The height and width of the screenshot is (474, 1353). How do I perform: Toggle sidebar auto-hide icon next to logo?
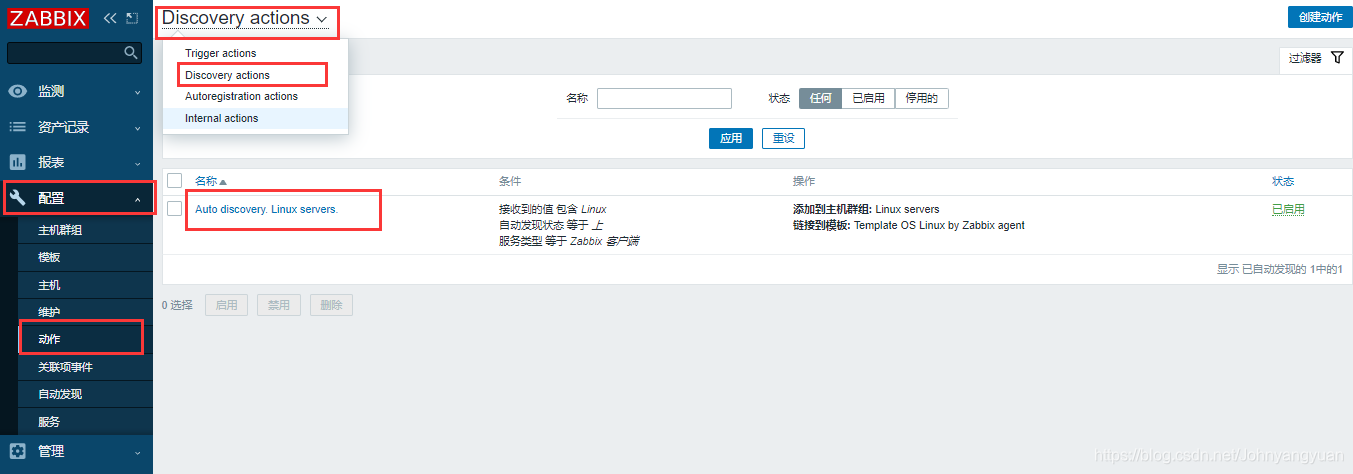[x=132, y=18]
